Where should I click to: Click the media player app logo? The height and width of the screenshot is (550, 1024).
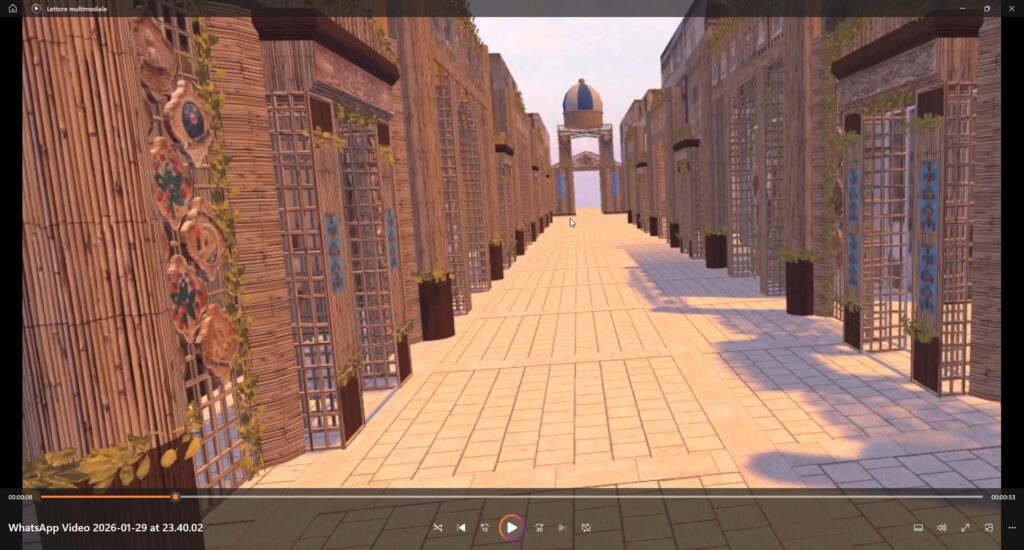36,8
